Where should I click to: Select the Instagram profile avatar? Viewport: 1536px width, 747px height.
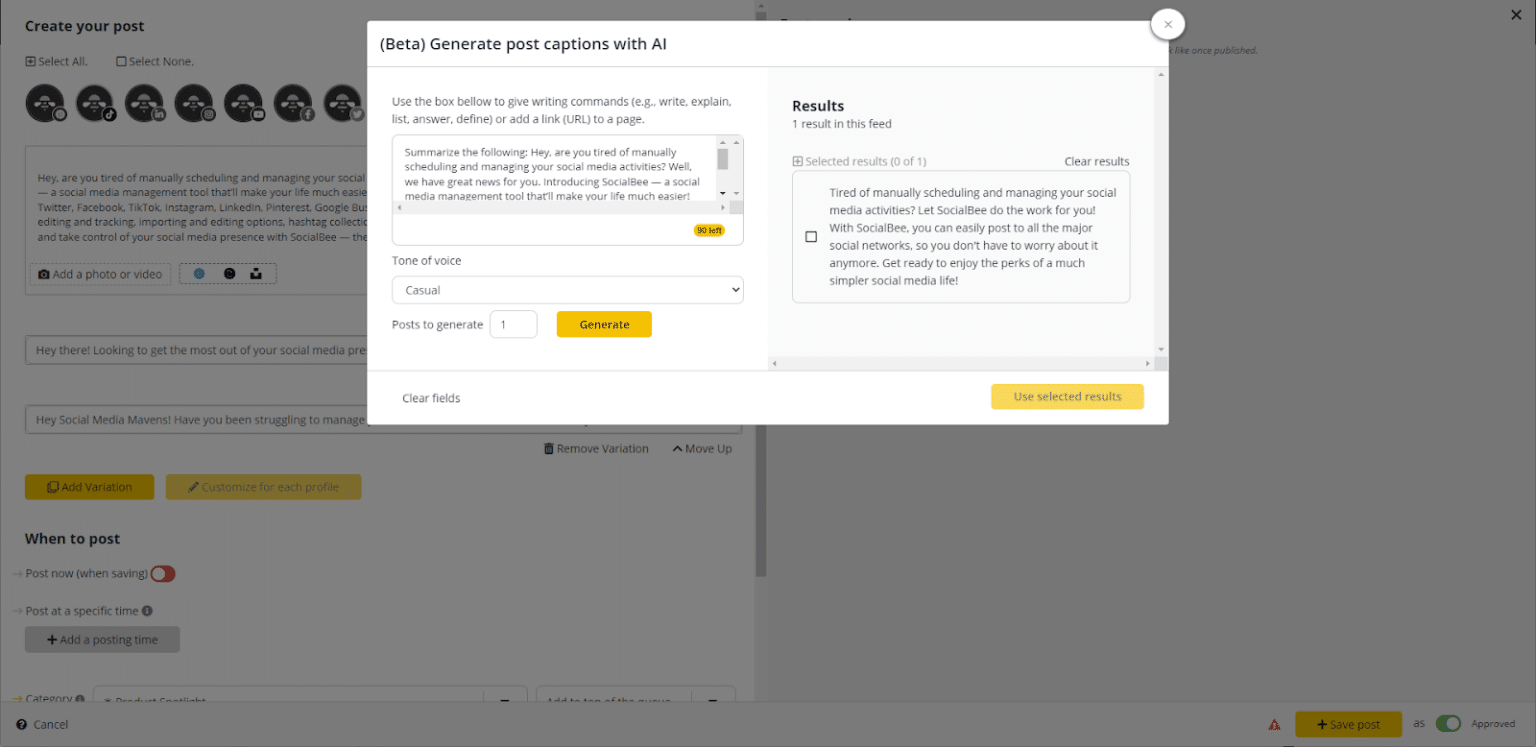coord(194,103)
